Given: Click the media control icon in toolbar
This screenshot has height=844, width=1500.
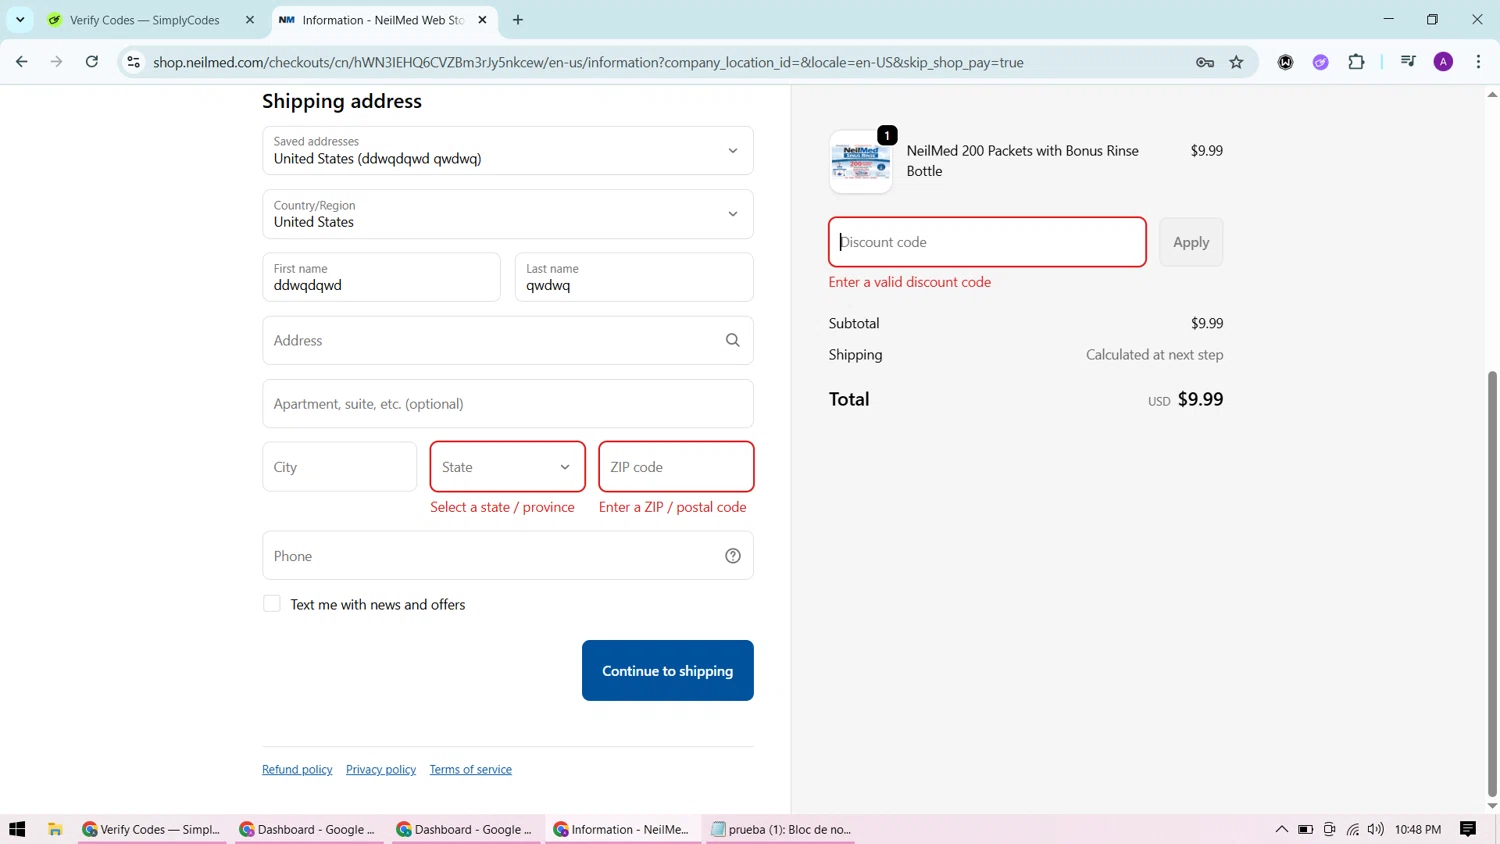Looking at the screenshot, I should pyautogui.click(x=1408, y=62).
